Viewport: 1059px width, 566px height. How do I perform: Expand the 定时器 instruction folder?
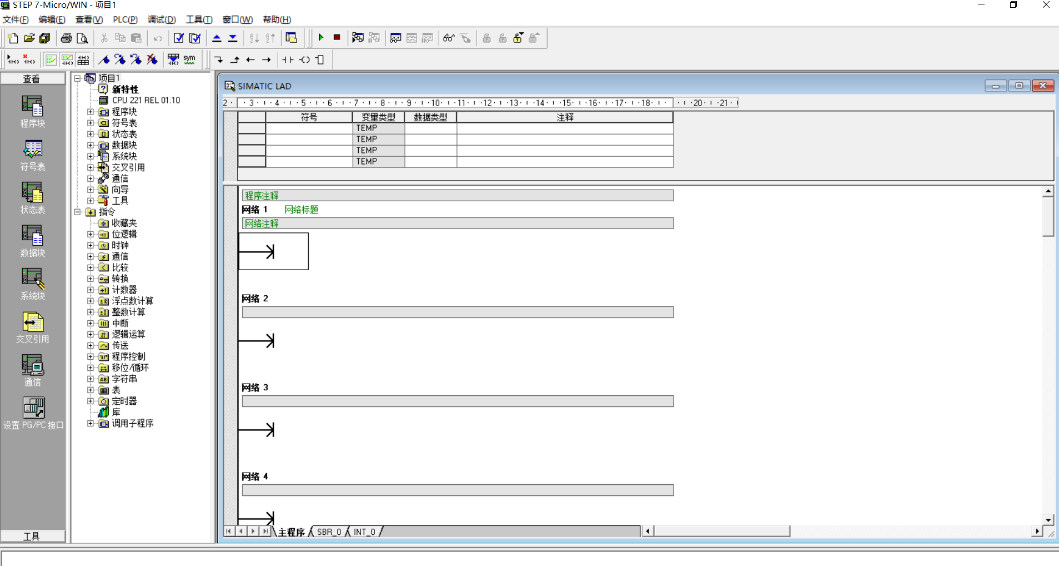pos(91,401)
